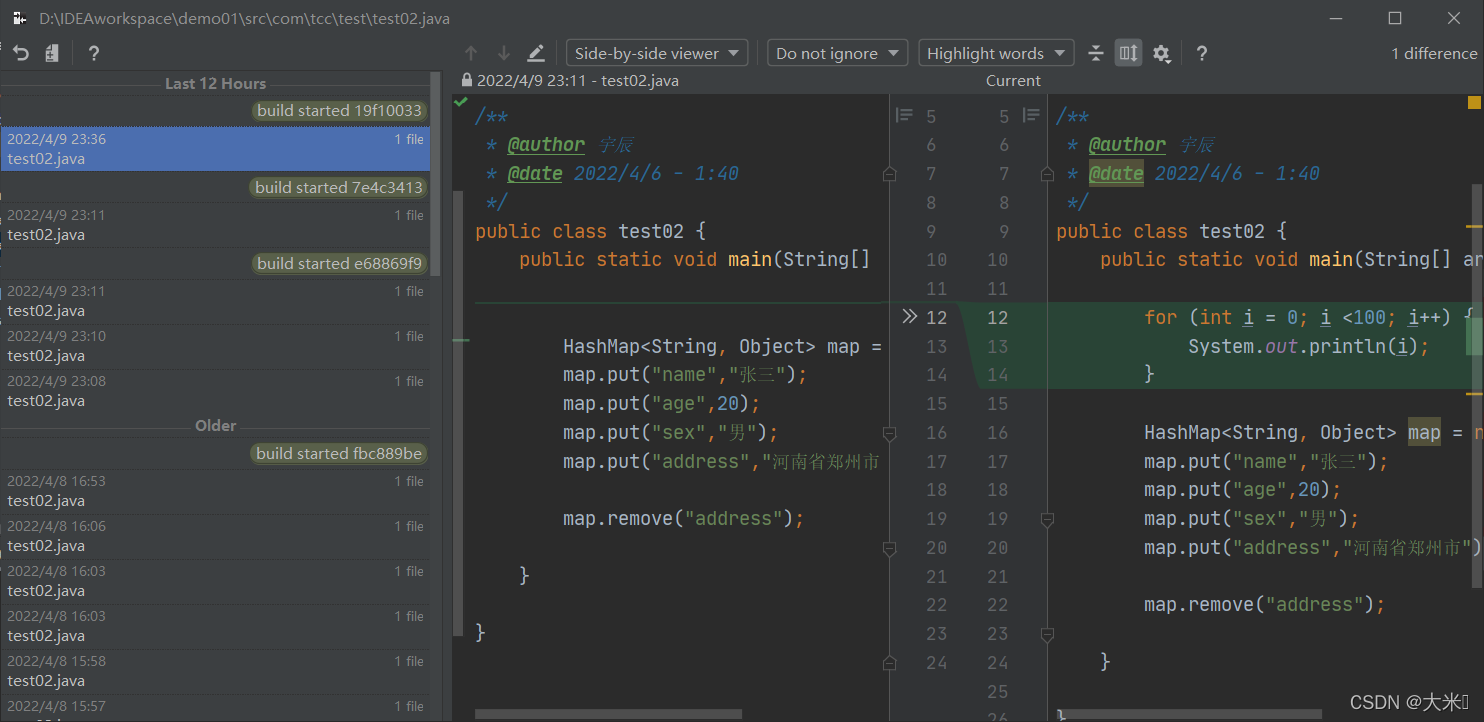Collapse the fold marker at line 7 in the left pane
Screen dimensions: 1484x722
(889, 174)
